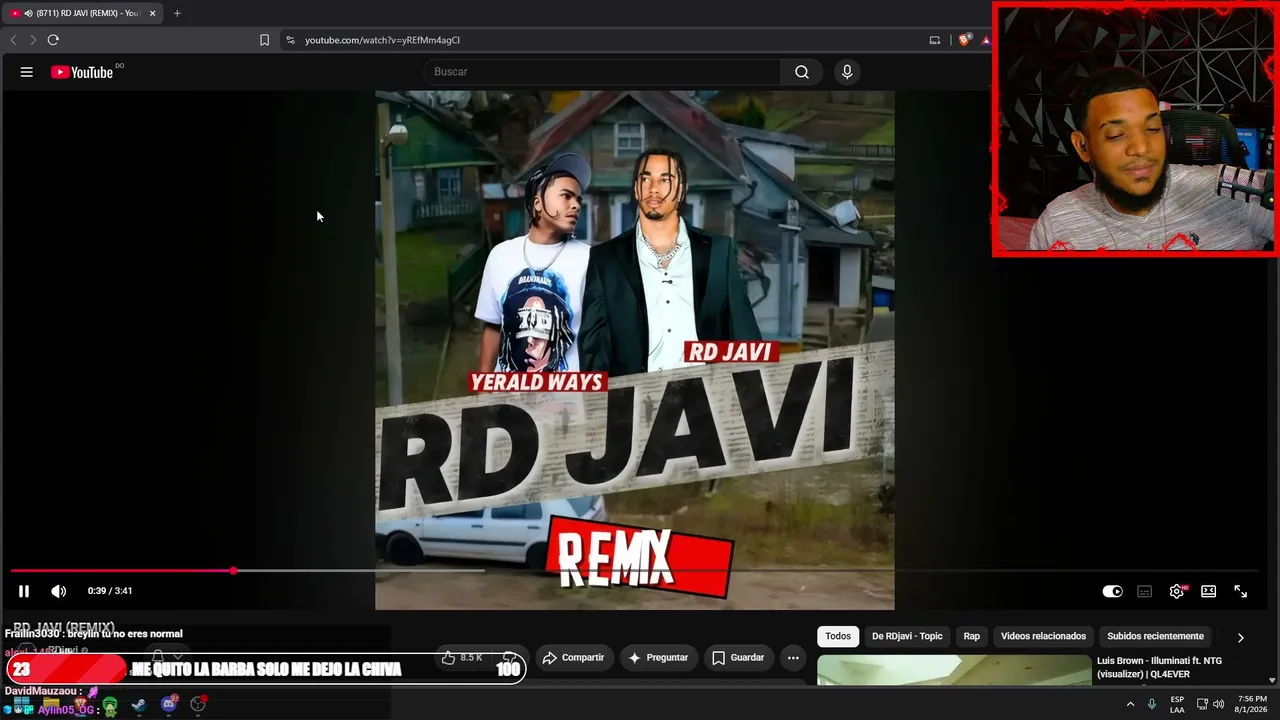Open the system volume speaker icon
This screenshot has height=720, width=1280.
click(1218, 704)
